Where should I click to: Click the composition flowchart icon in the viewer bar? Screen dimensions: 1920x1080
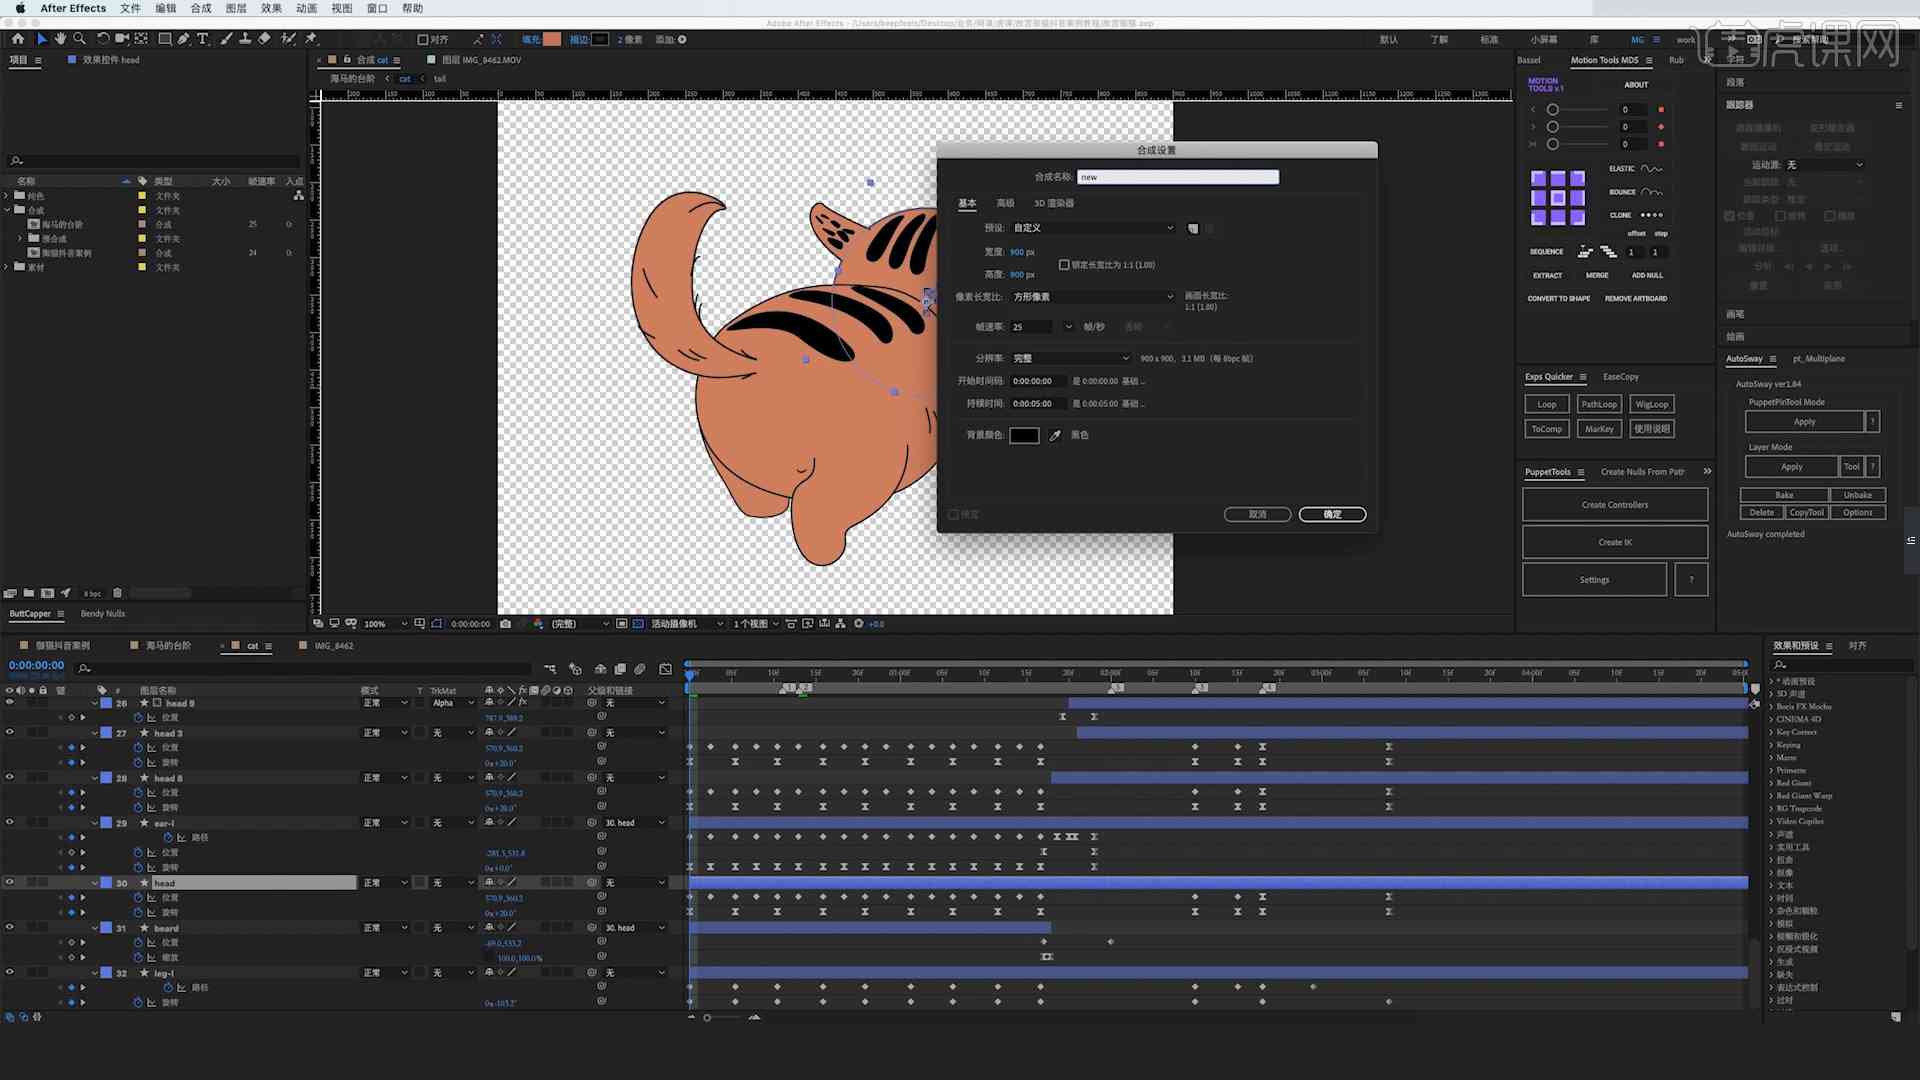[840, 623]
